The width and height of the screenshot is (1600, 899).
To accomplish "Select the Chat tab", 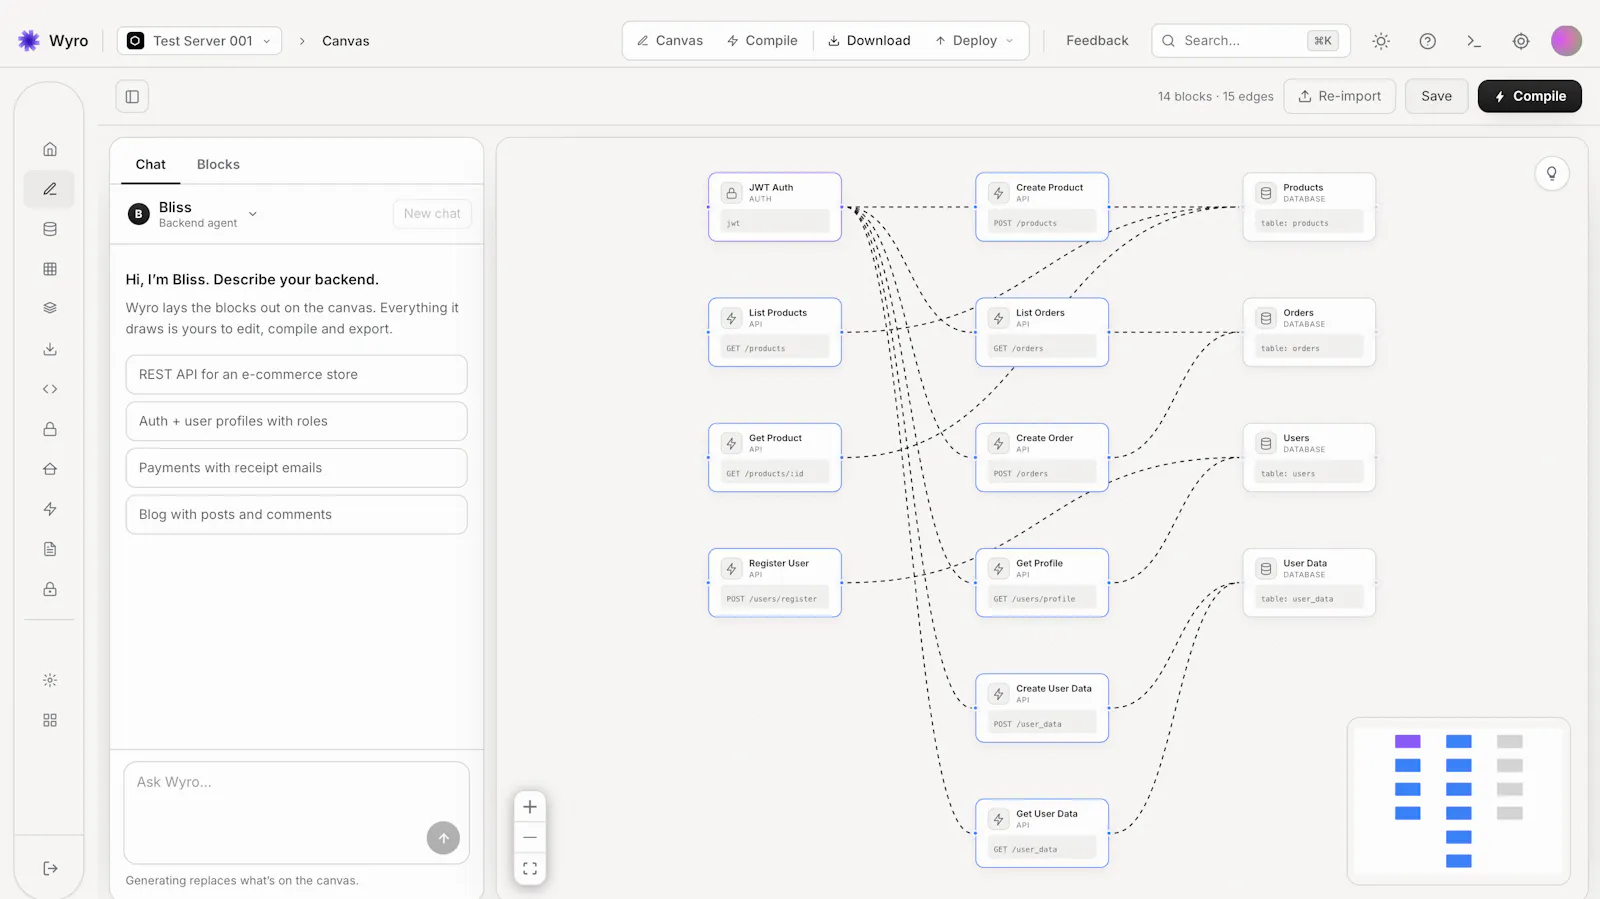I will click(x=151, y=164).
